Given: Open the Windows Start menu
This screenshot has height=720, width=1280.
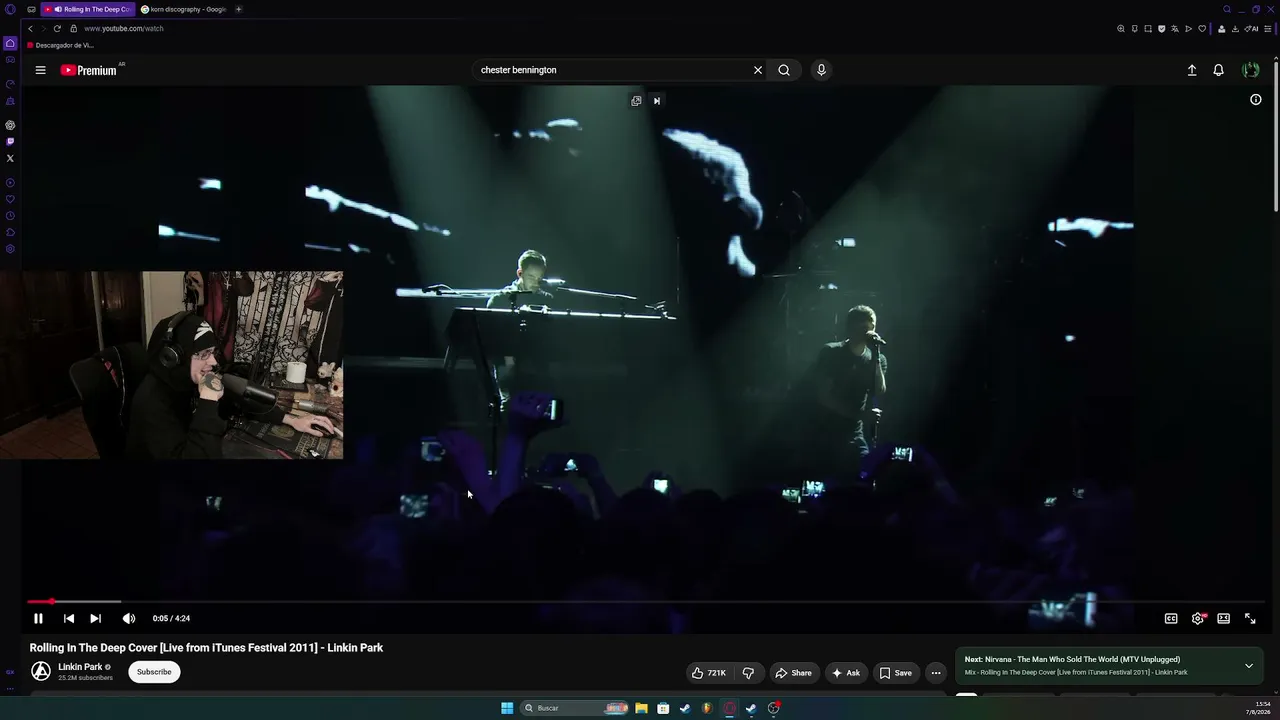Looking at the screenshot, I should [507, 708].
